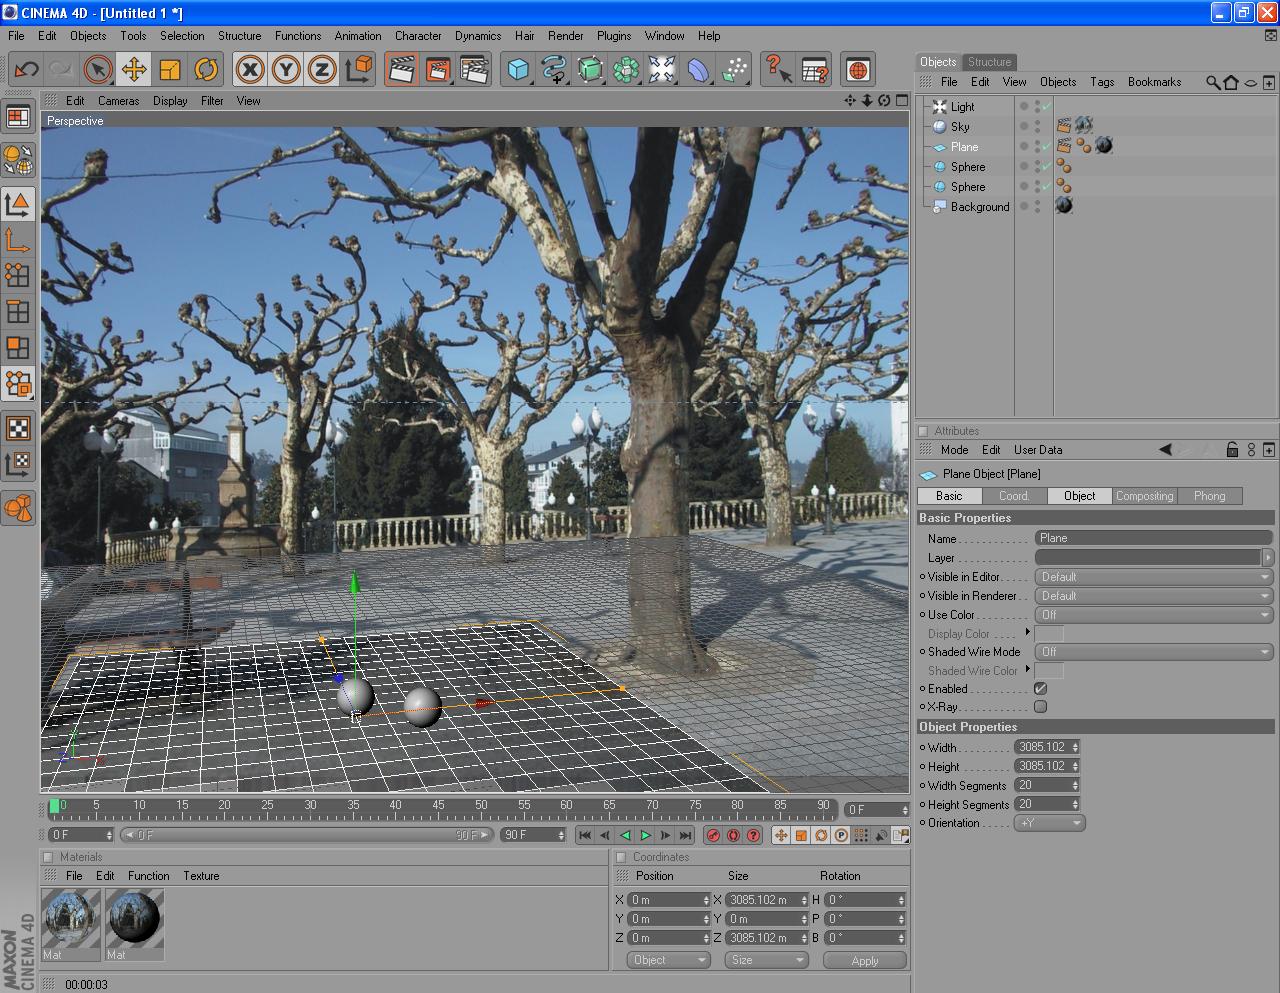Toggle the Enabled checkbox

tap(1040, 688)
